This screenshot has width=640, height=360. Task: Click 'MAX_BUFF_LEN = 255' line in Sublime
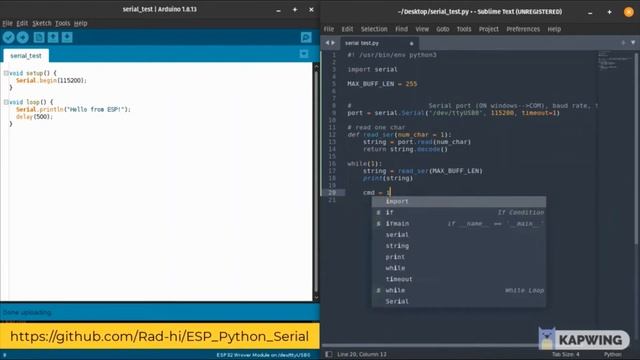pyautogui.click(x=382, y=84)
